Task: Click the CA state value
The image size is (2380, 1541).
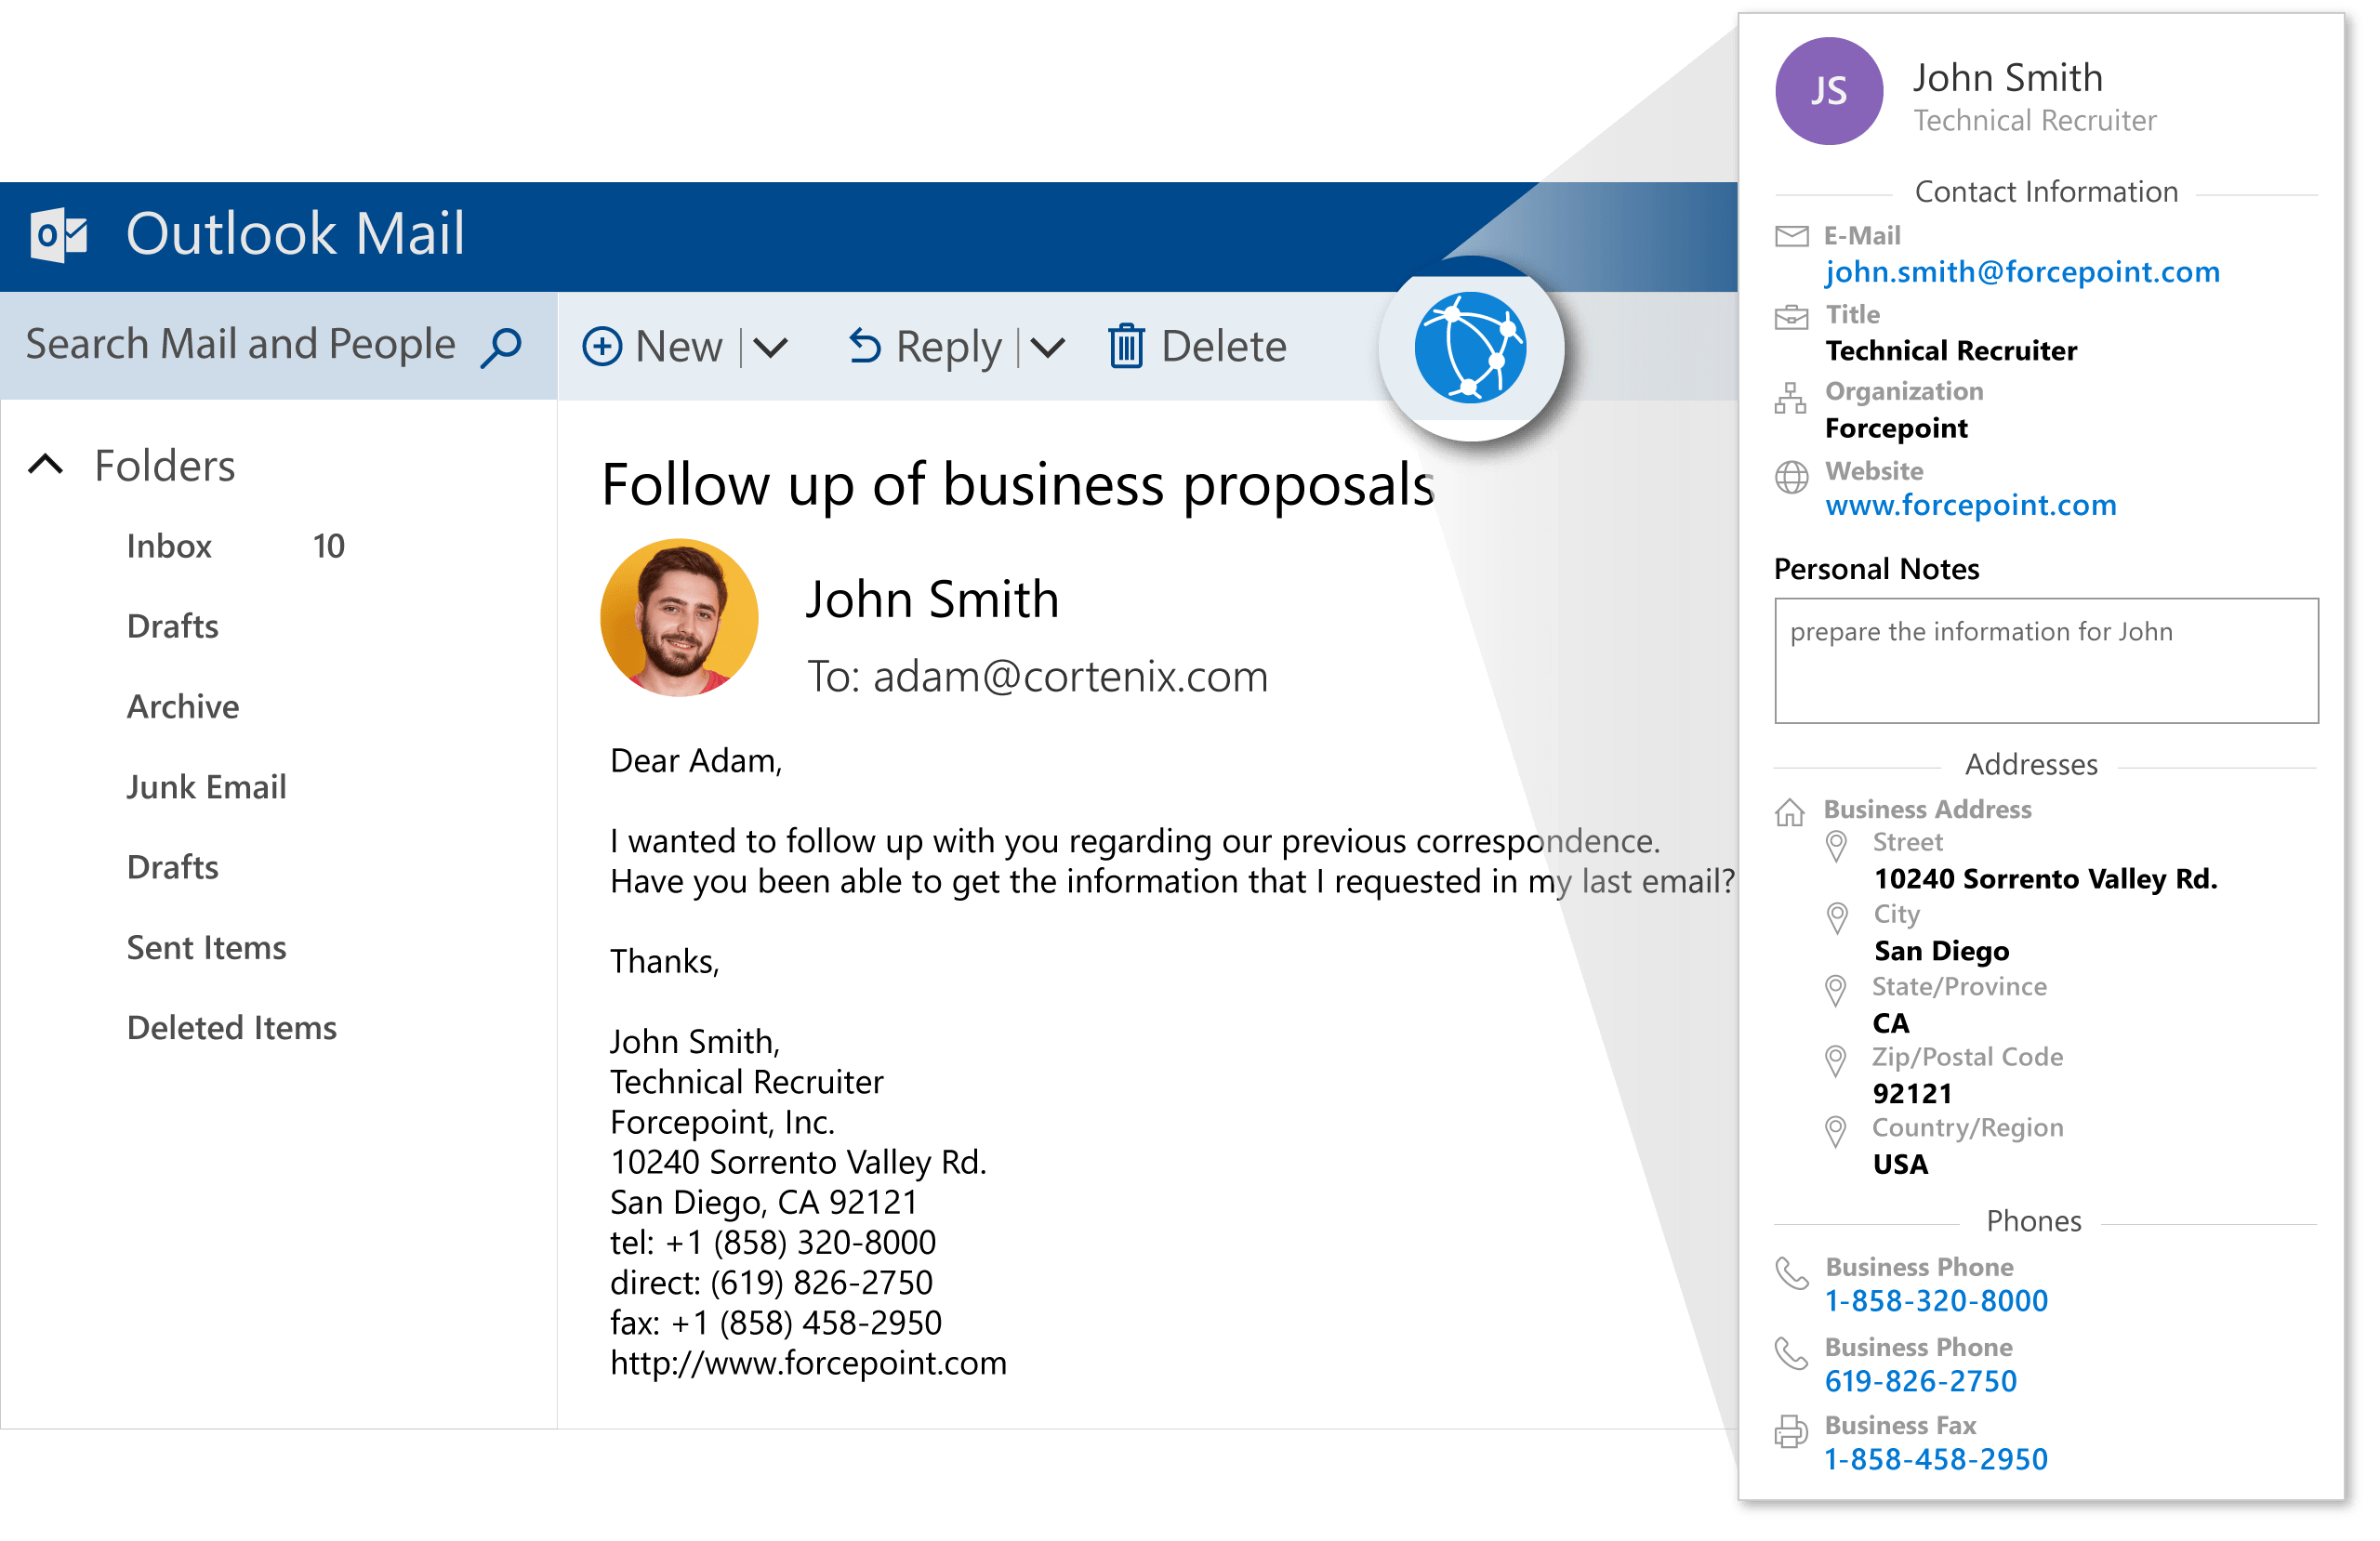Action: (x=1891, y=1023)
